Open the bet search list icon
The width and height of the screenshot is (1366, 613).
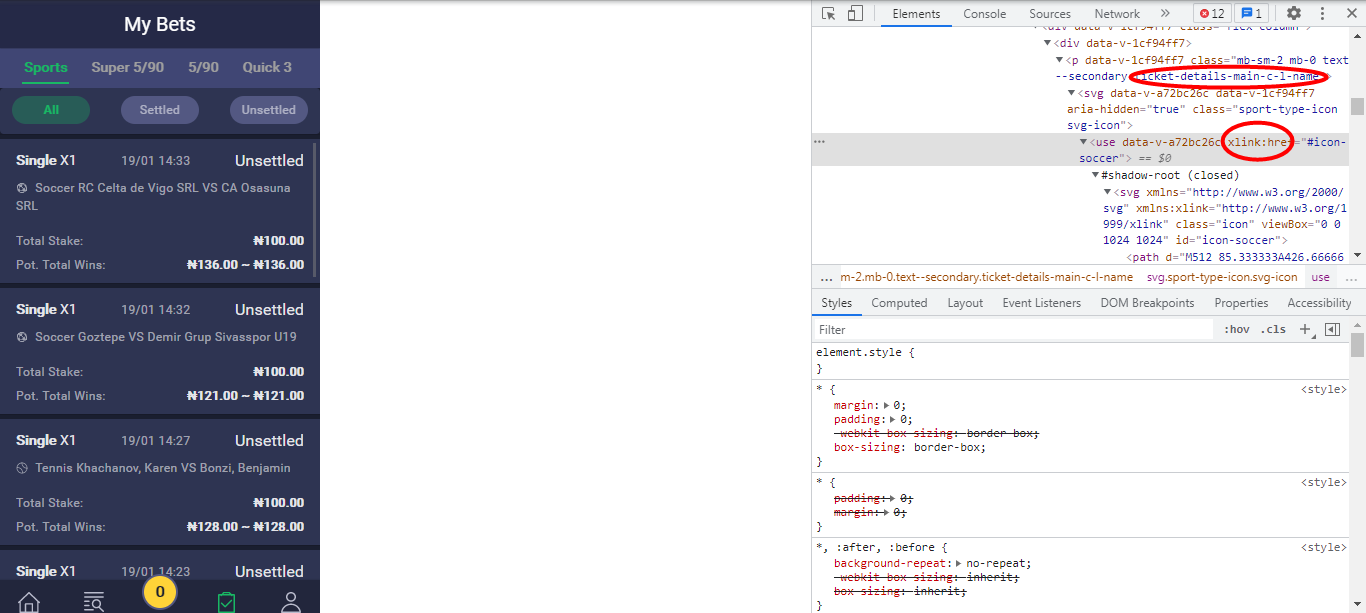[94, 600]
